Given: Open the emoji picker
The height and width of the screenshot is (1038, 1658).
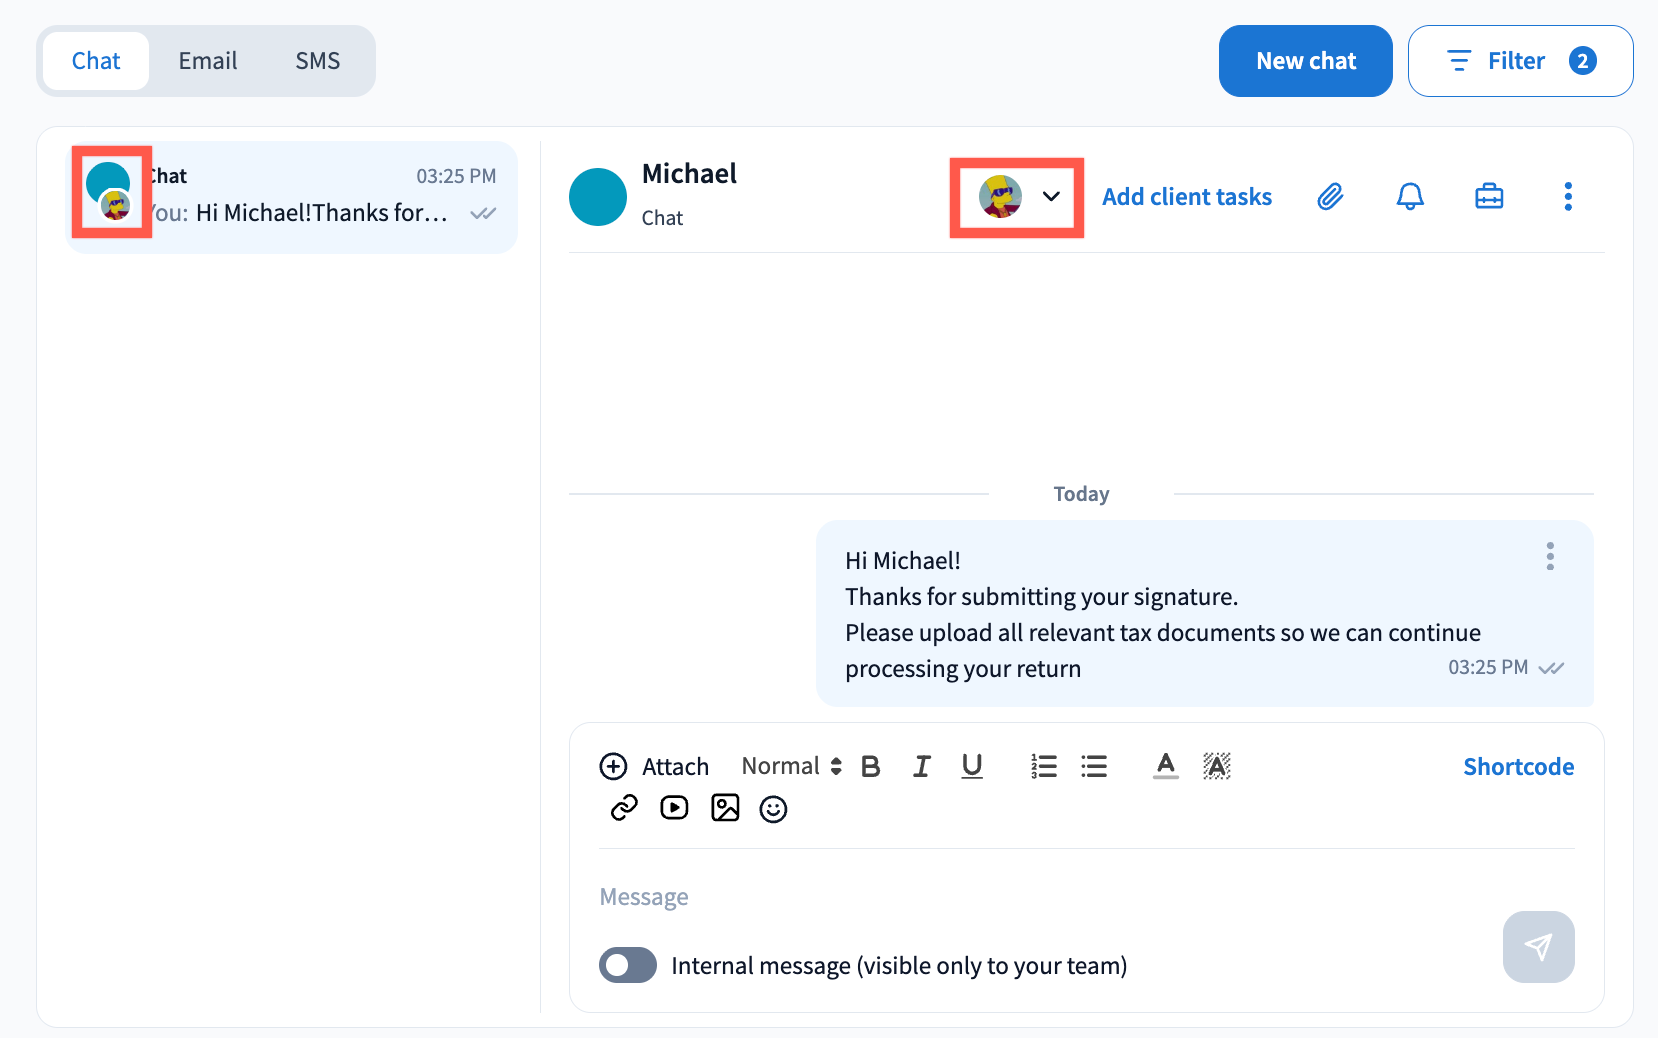Looking at the screenshot, I should coord(773,809).
